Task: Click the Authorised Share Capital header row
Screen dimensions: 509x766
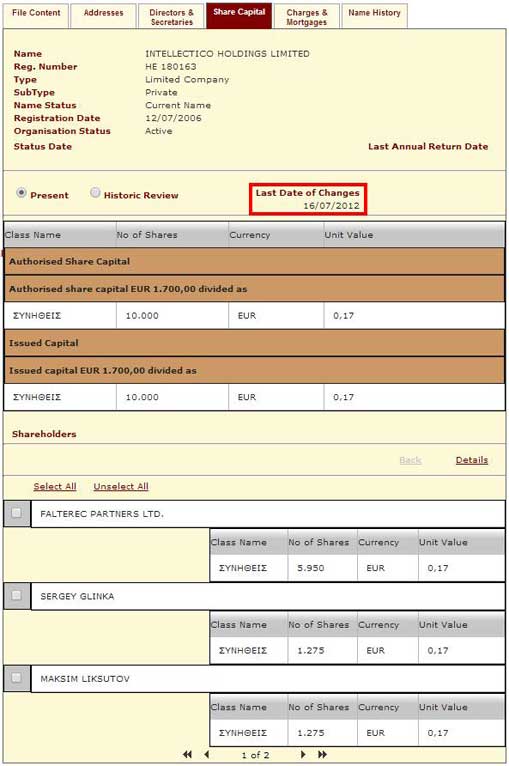Action: (254, 261)
